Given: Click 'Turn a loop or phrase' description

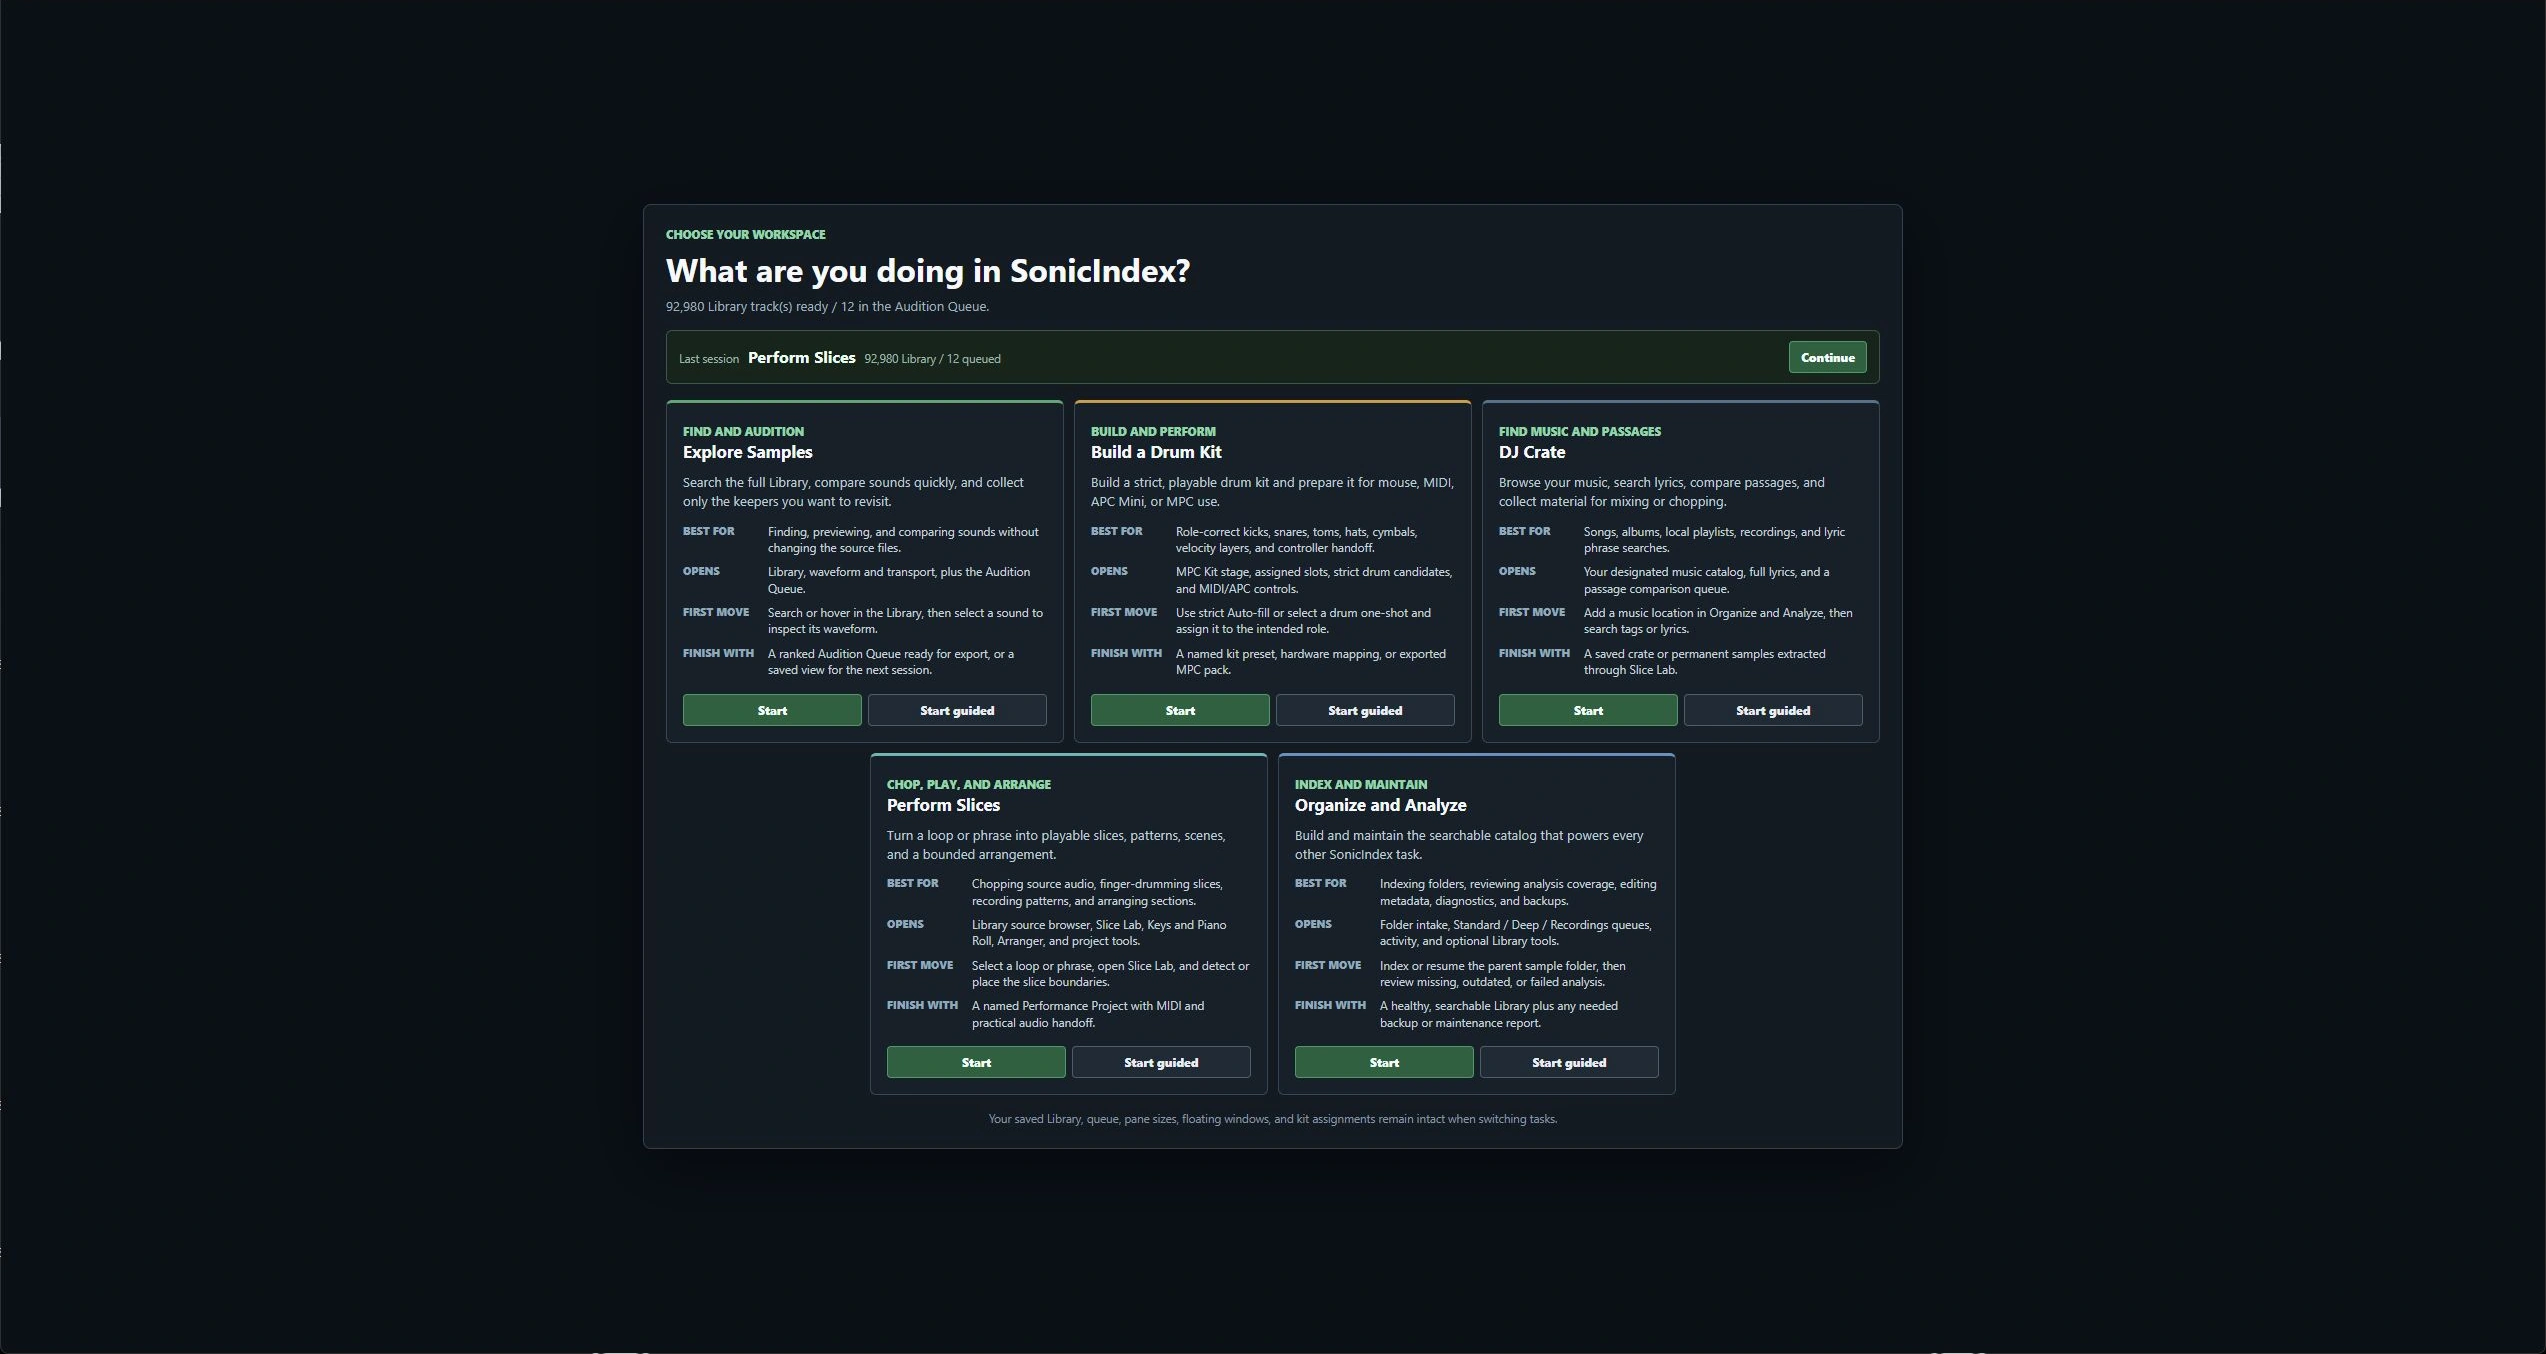Looking at the screenshot, I should [x=1056, y=845].
